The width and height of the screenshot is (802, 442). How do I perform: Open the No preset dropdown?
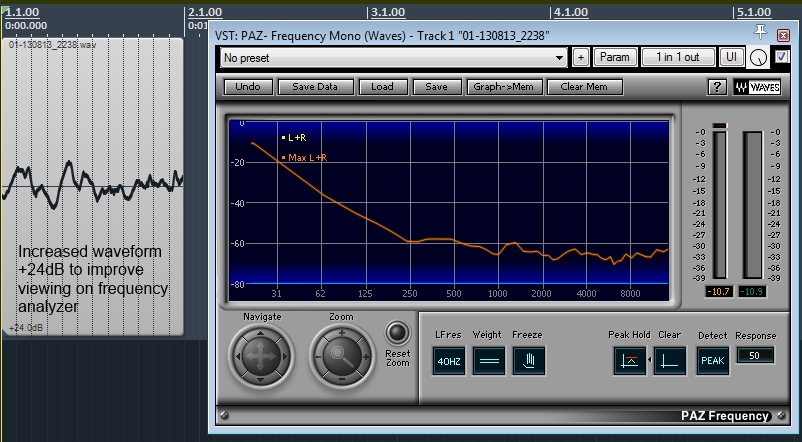coord(394,58)
